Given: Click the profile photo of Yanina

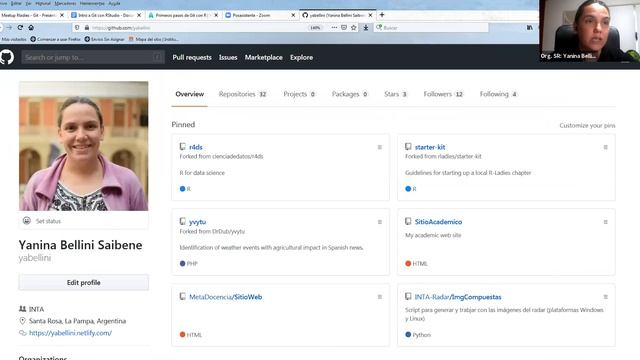Looking at the screenshot, I should coord(84,146).
